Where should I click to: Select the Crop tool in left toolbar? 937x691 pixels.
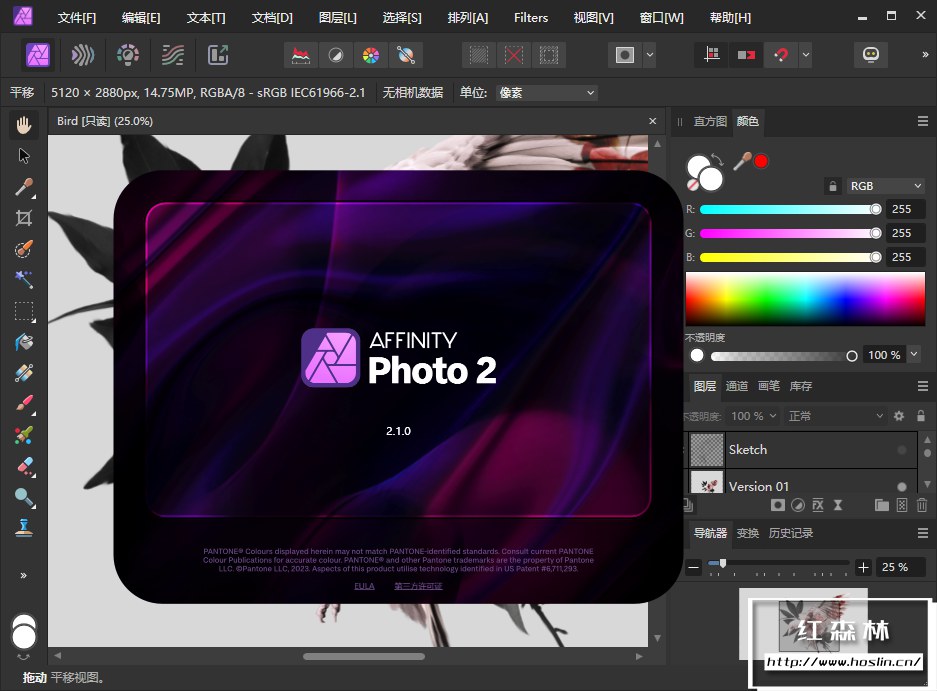tap(24, 218)
